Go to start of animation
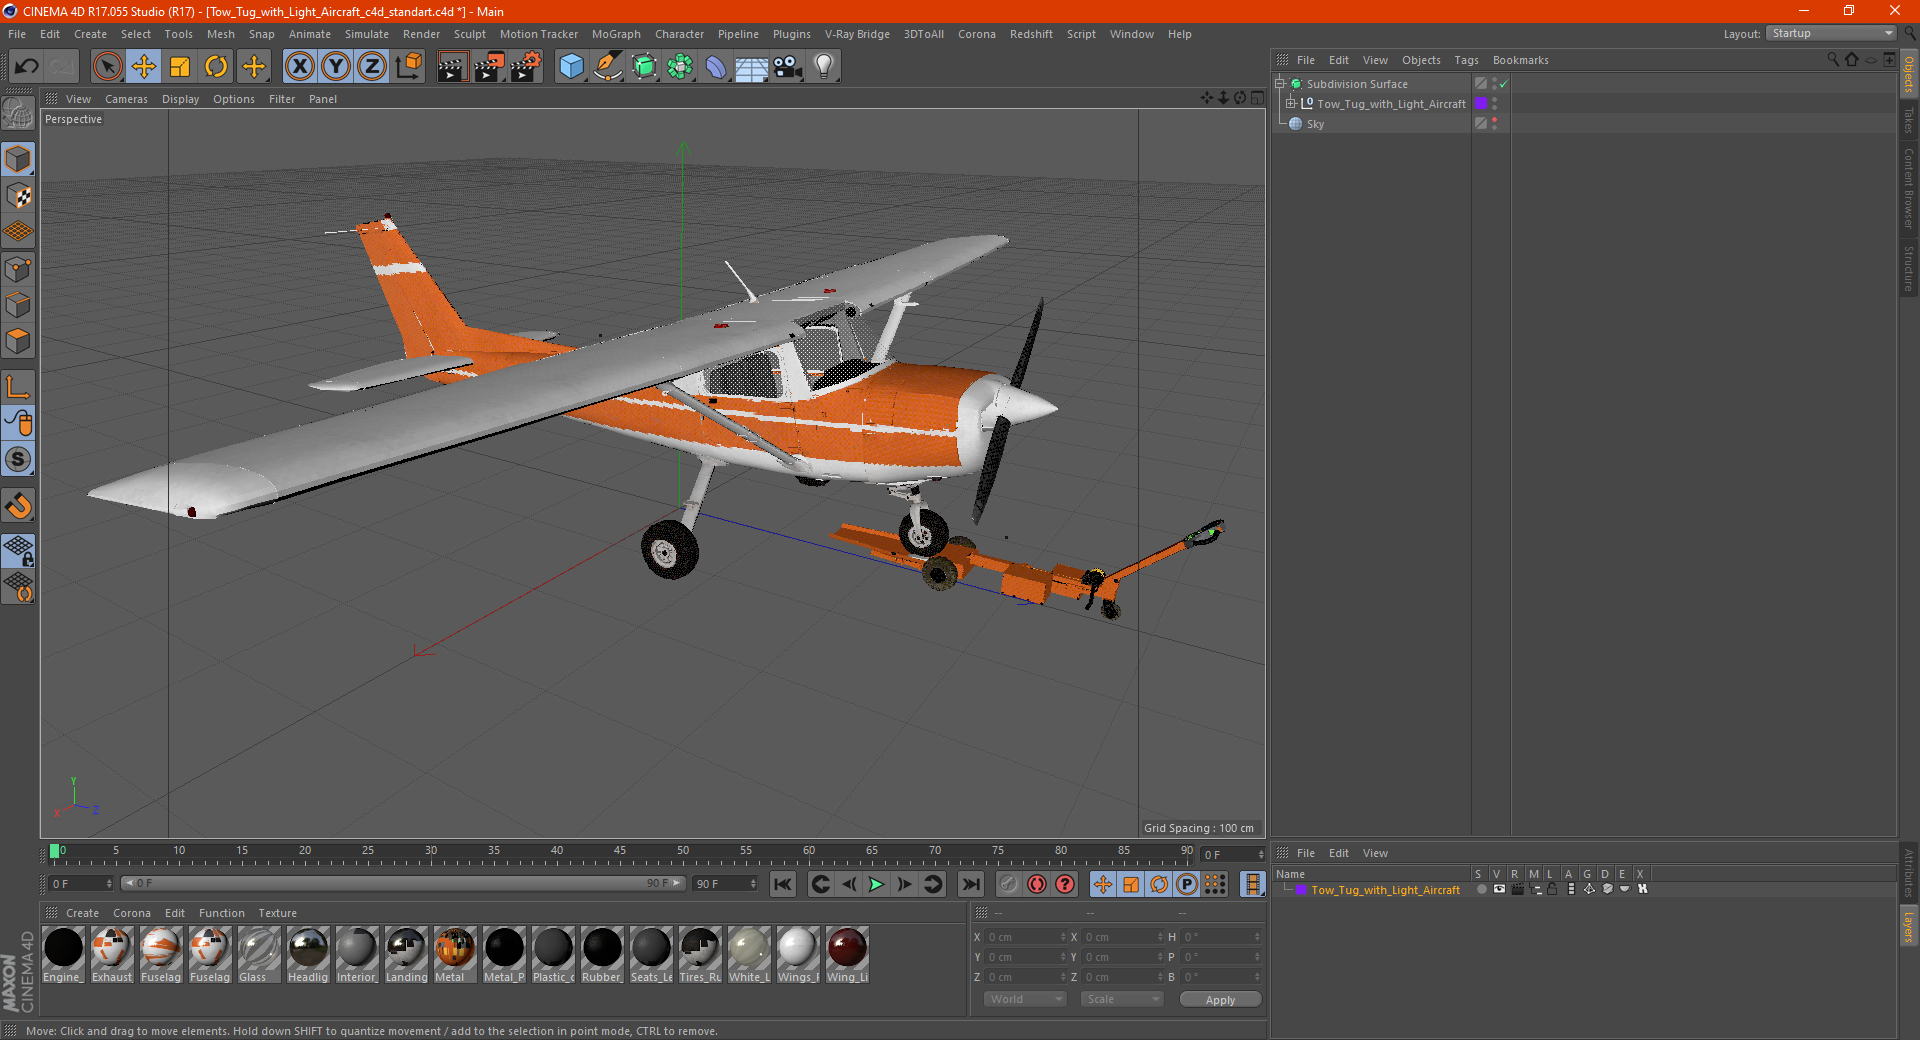Screen dimensions: 1920x1040 [x=783, y=884]
